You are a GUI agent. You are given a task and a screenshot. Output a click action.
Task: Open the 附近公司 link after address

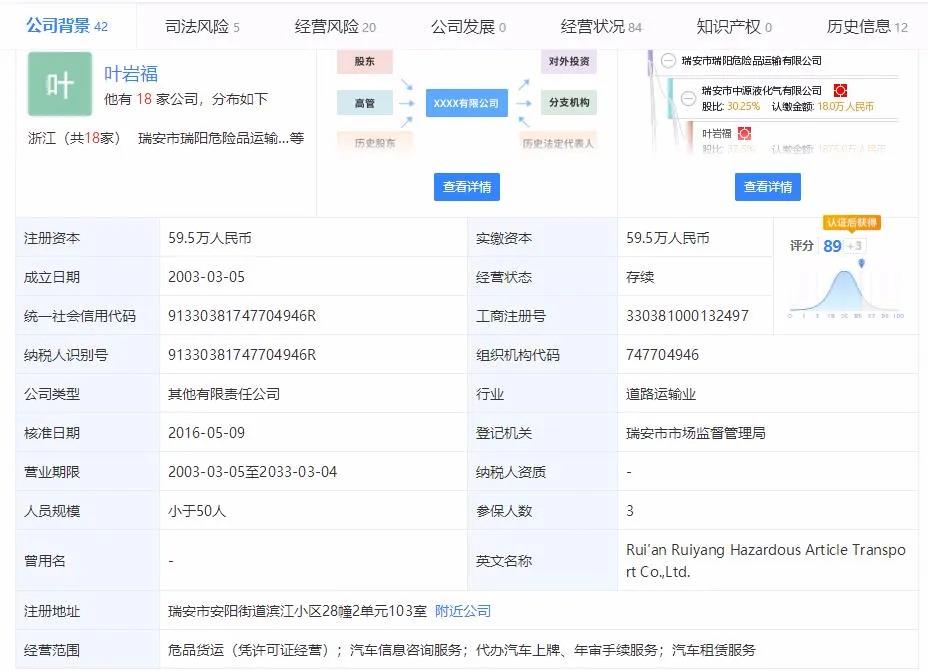[x=463, y=611]
